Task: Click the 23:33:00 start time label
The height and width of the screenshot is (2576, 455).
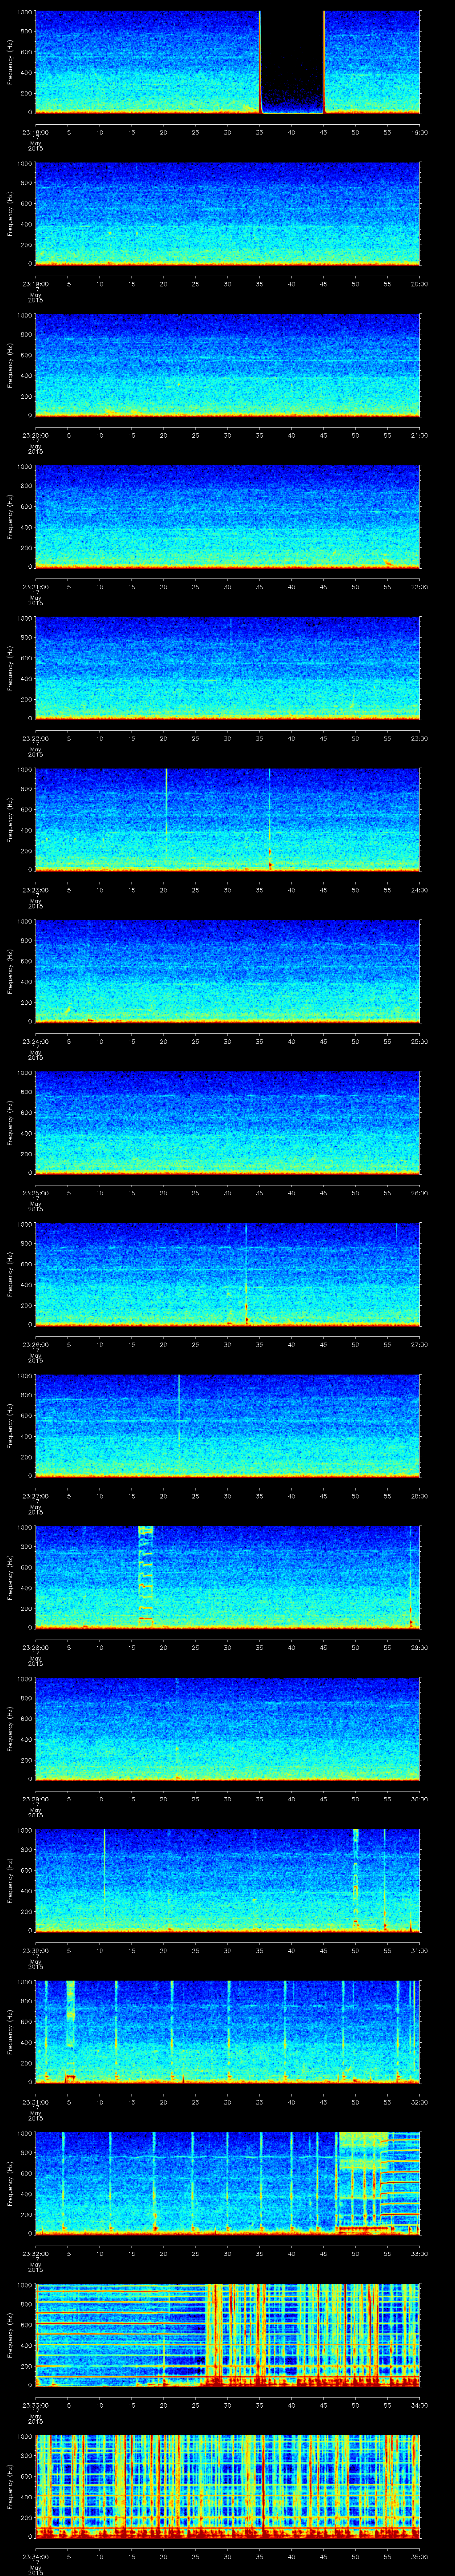Action: [x=35, y=2405]
